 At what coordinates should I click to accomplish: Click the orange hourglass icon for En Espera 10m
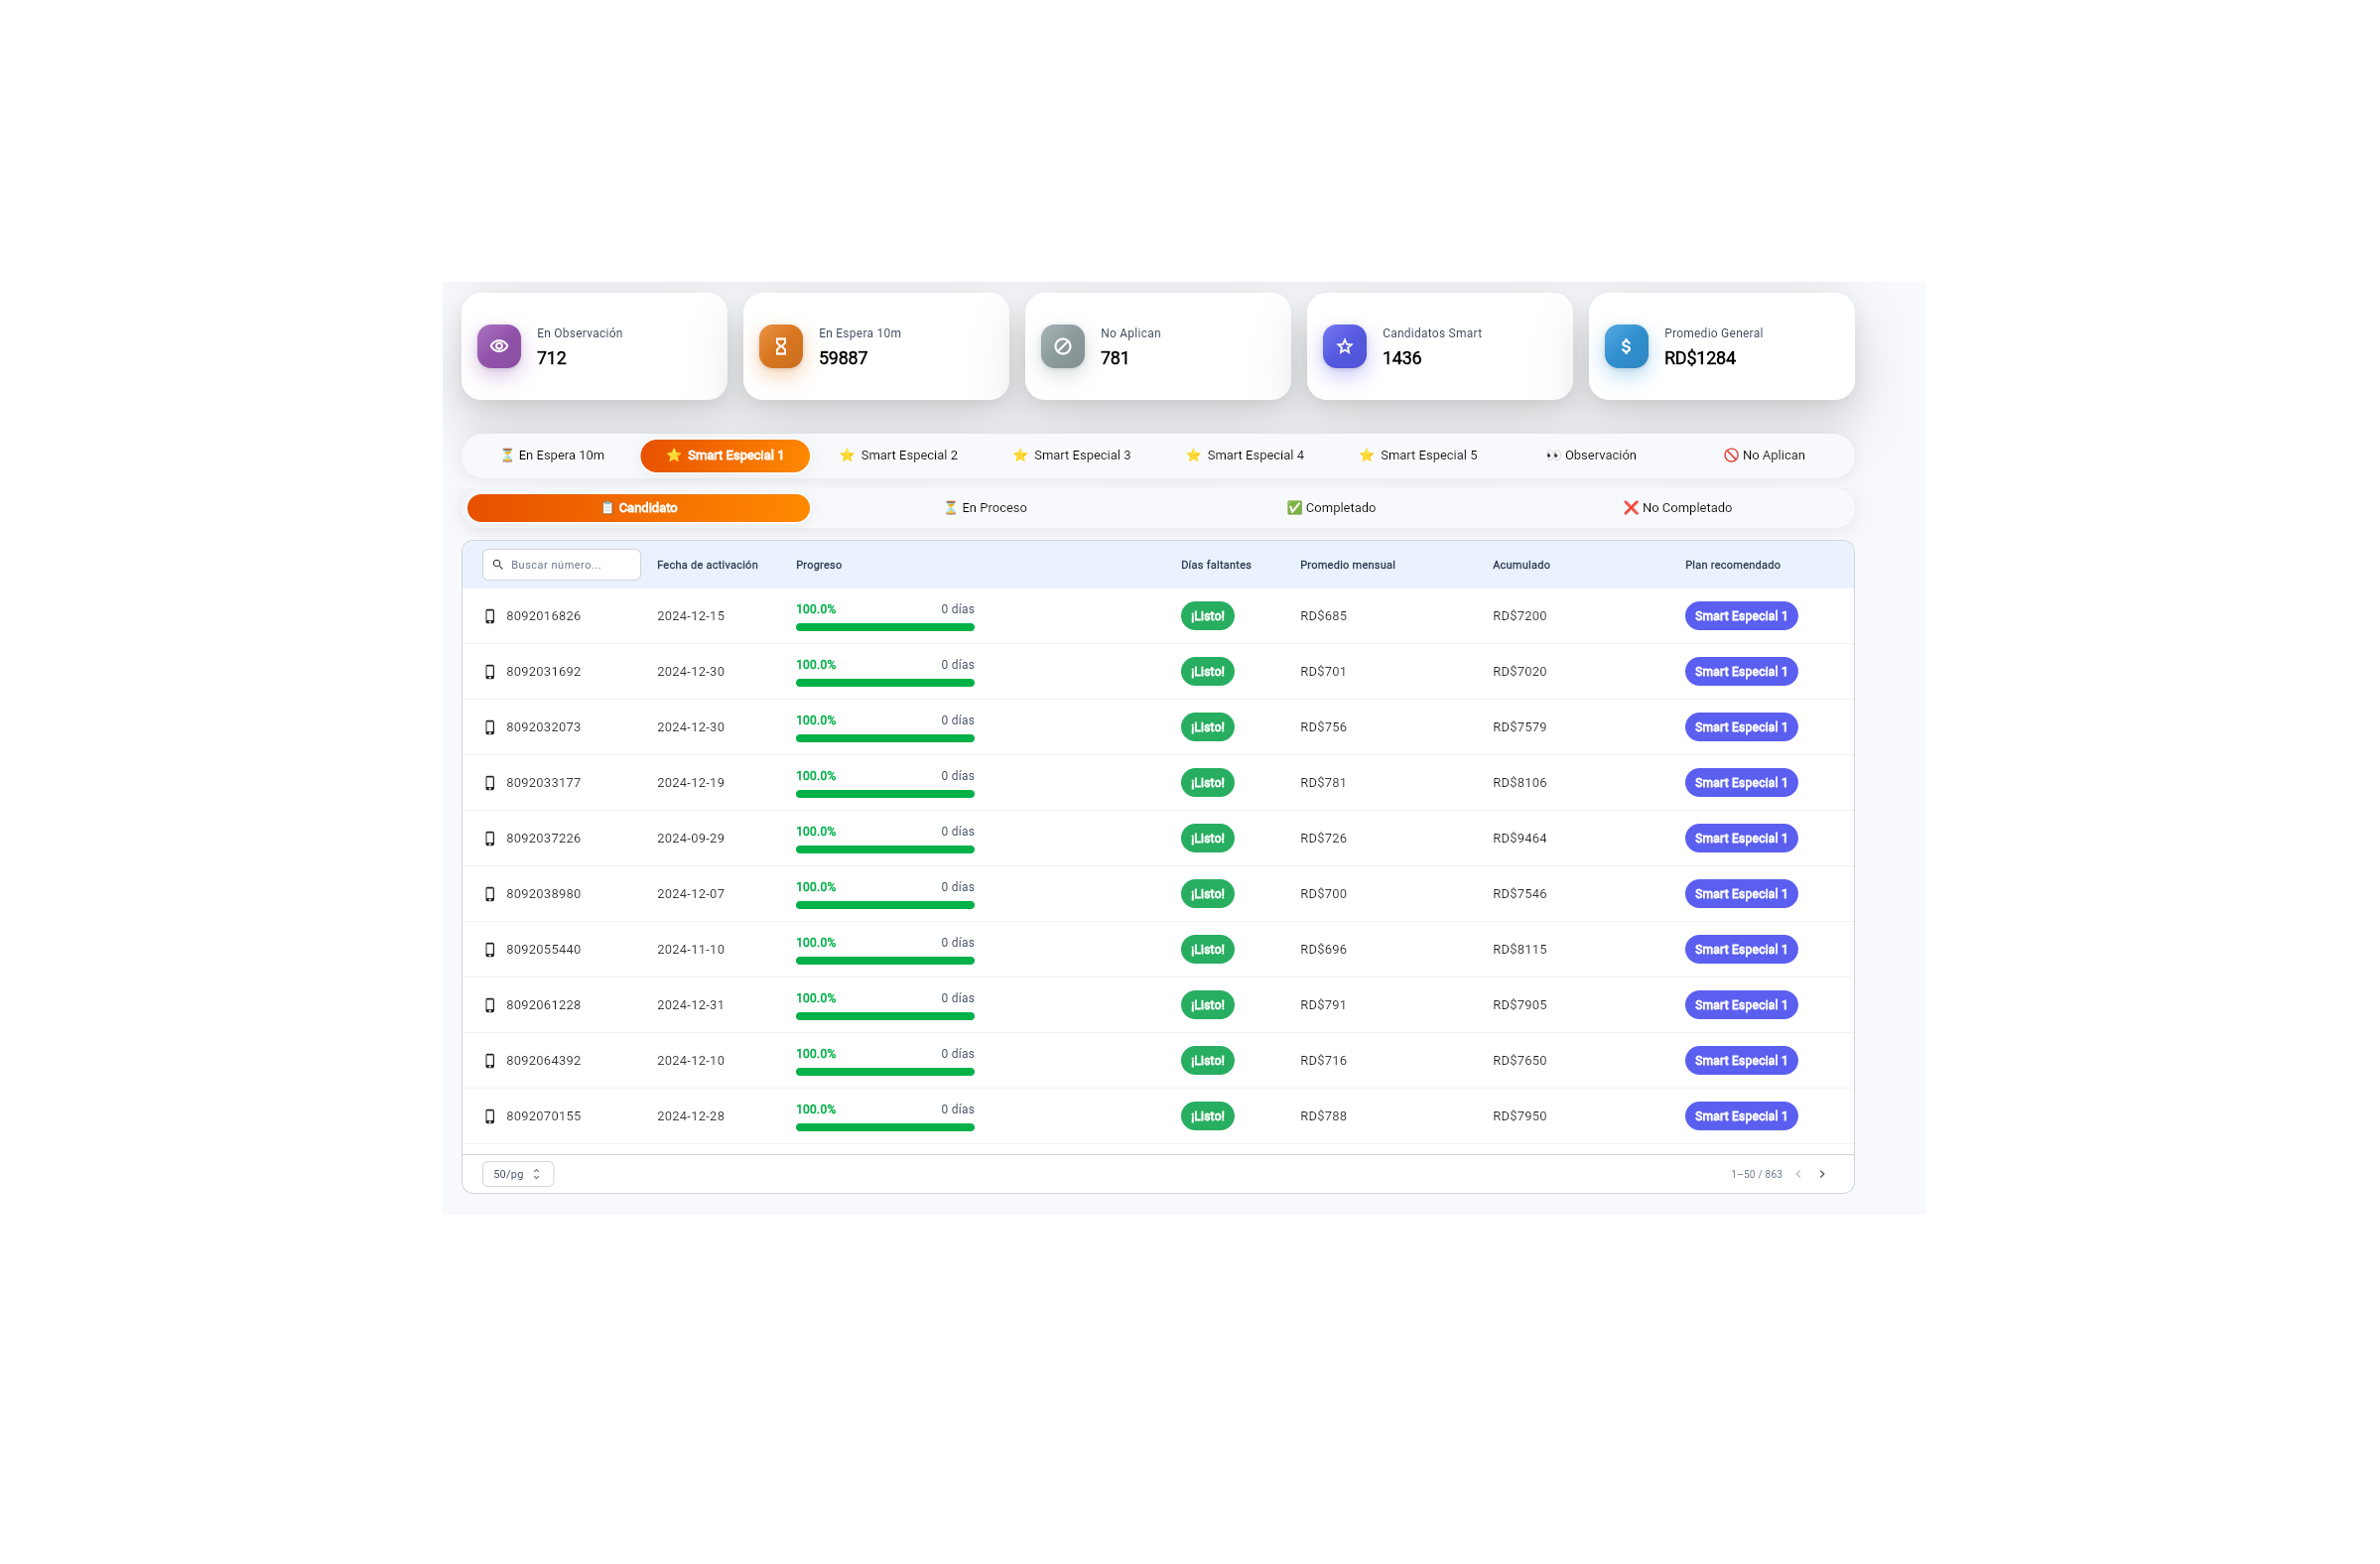pyautogui.click(x=780, y=346)
